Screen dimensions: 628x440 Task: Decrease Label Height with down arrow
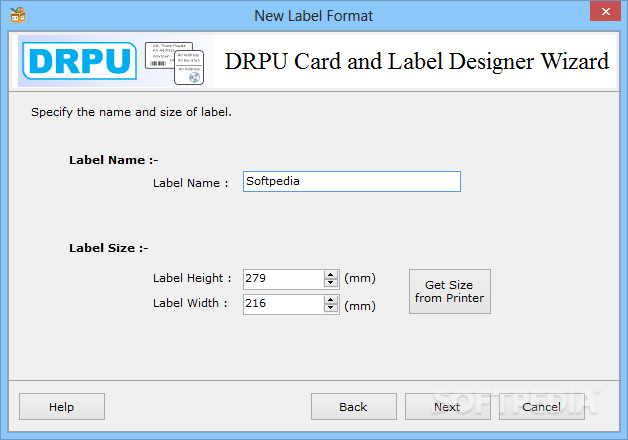(330, 283)
